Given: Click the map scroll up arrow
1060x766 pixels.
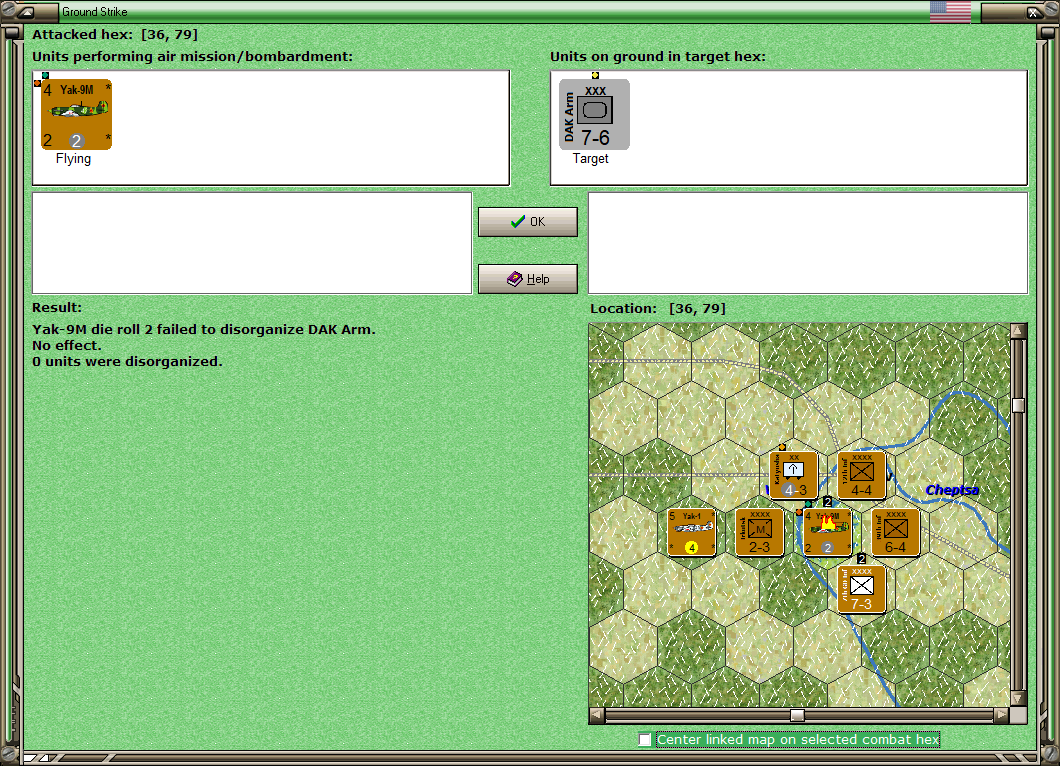Looking at the screenshot, I should point(1019,331).
